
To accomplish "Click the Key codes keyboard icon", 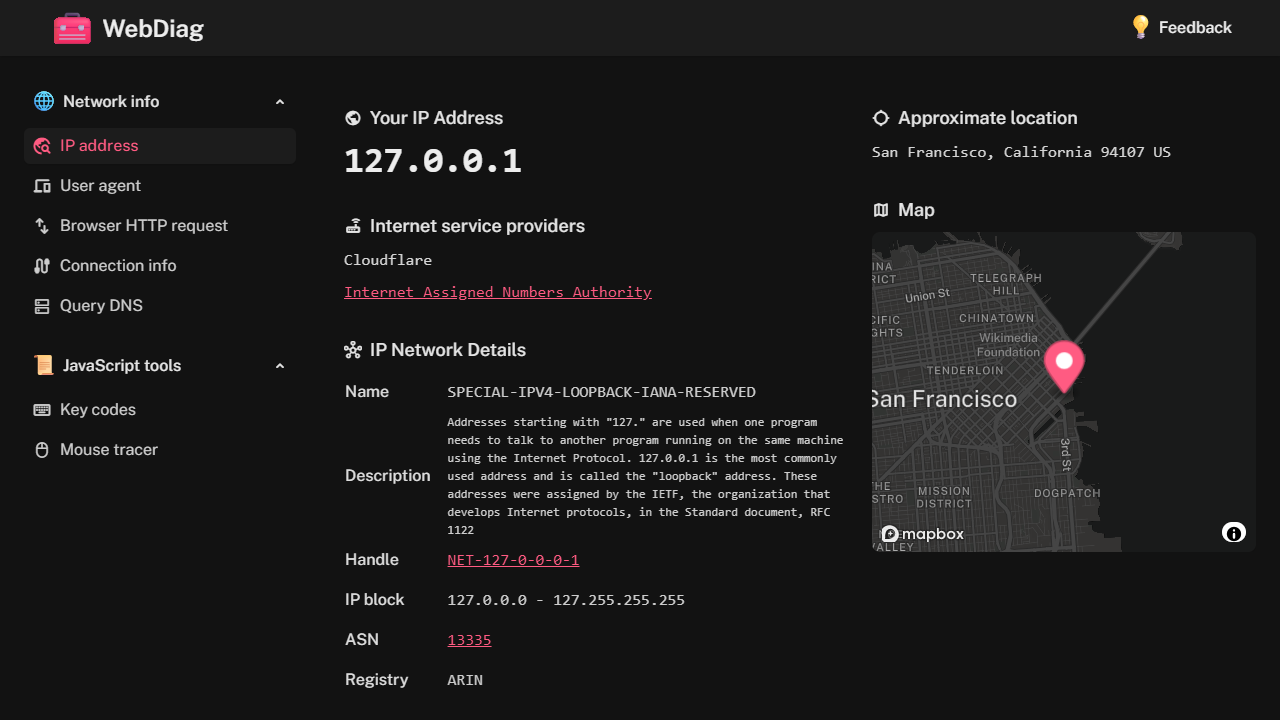I will click(x=42, y=410).
